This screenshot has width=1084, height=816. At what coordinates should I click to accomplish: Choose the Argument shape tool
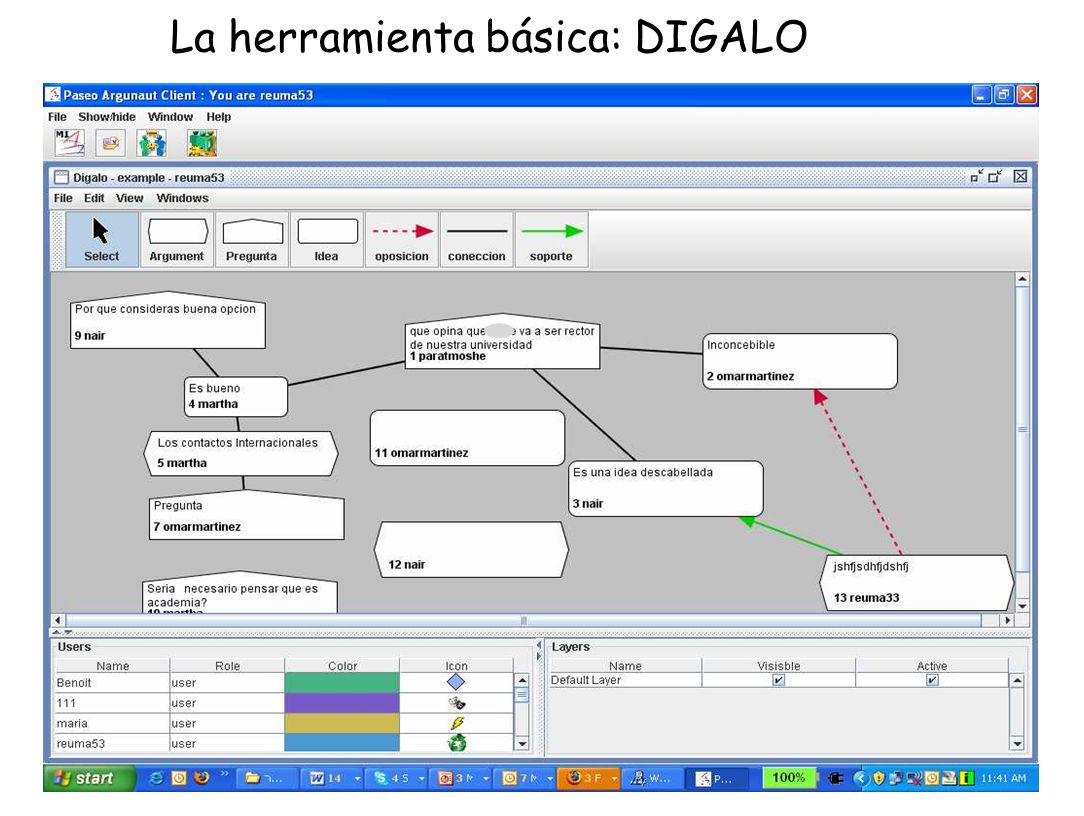click(x=177, y=239)
